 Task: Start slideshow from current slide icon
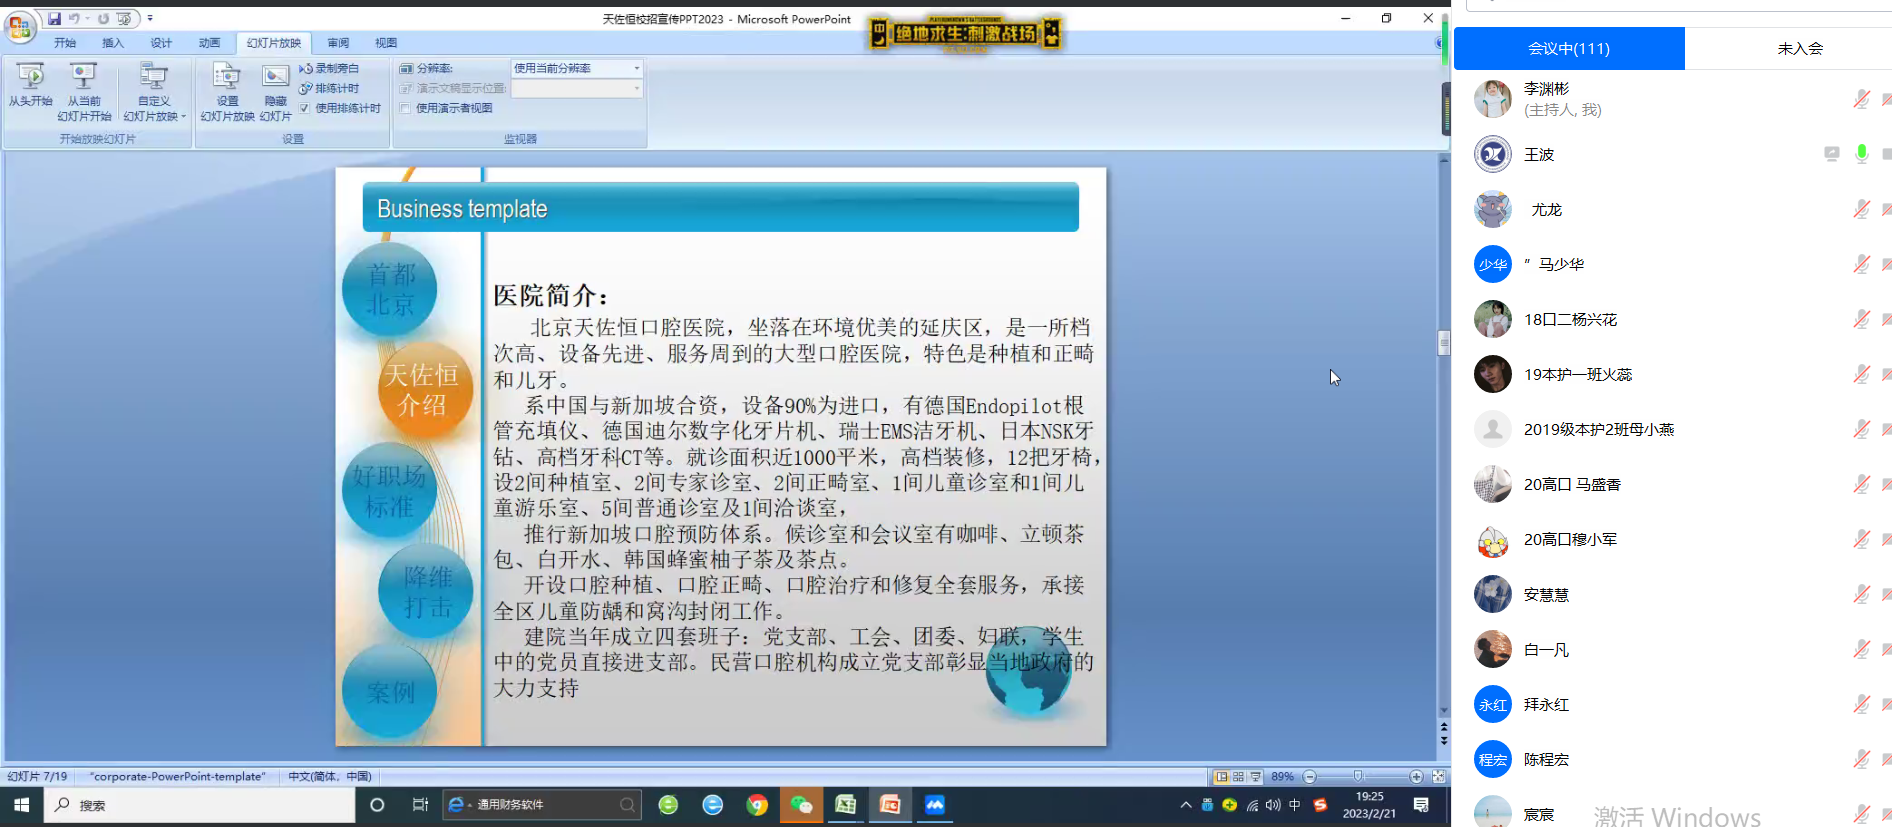84,78
